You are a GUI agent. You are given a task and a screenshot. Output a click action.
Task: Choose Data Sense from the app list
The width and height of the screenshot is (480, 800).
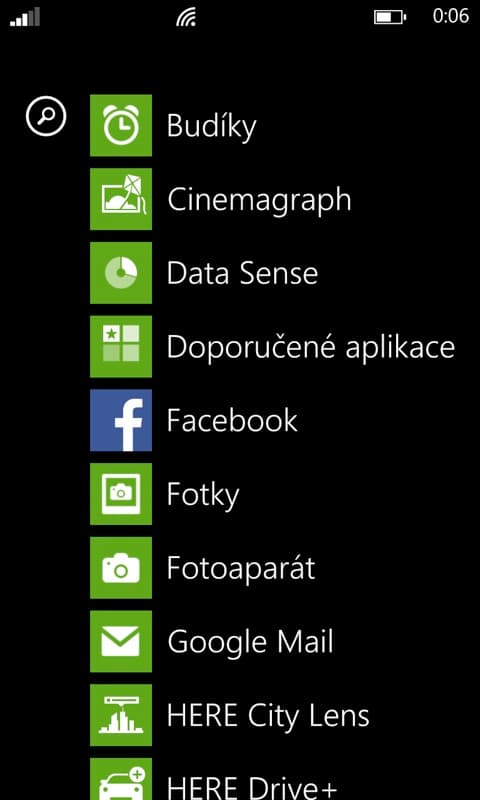tap(242, 273)
